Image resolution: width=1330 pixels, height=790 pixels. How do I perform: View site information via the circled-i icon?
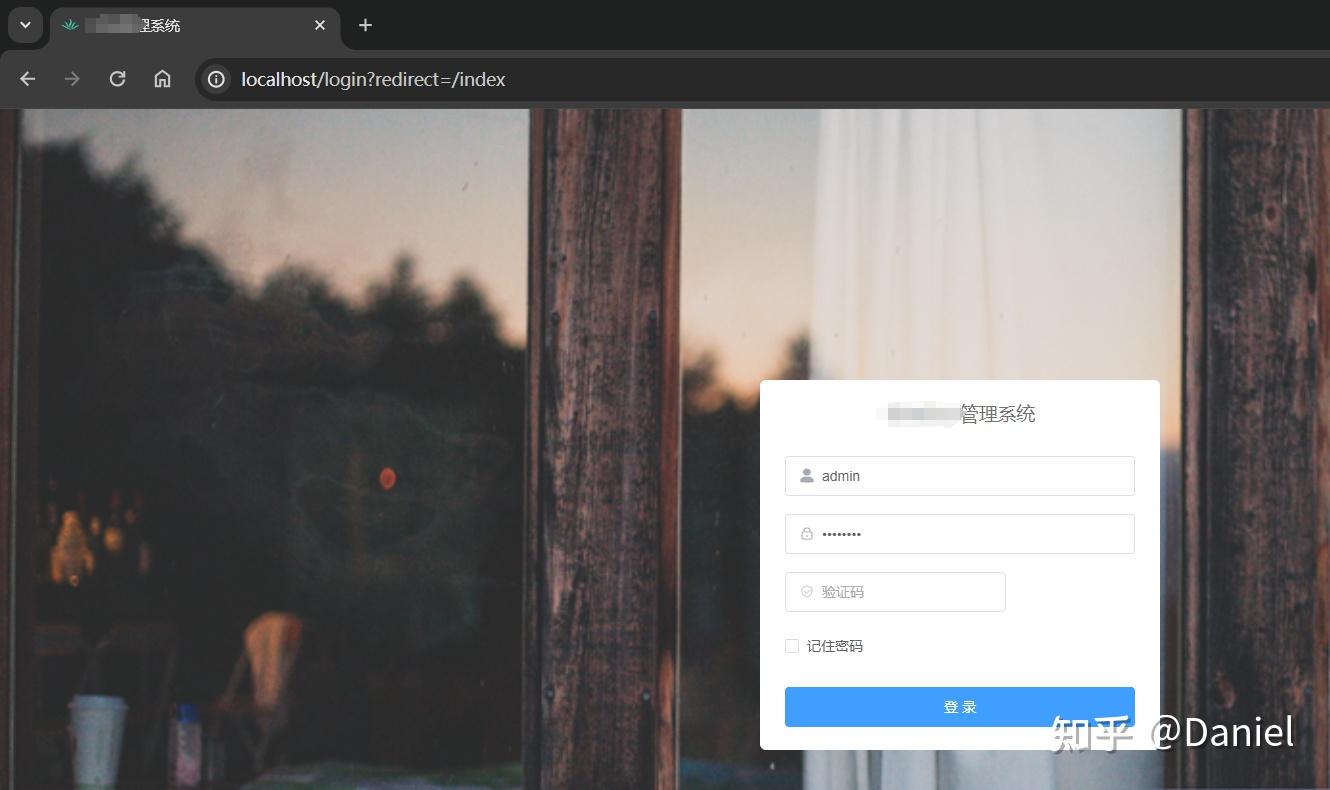pos(215,79)
